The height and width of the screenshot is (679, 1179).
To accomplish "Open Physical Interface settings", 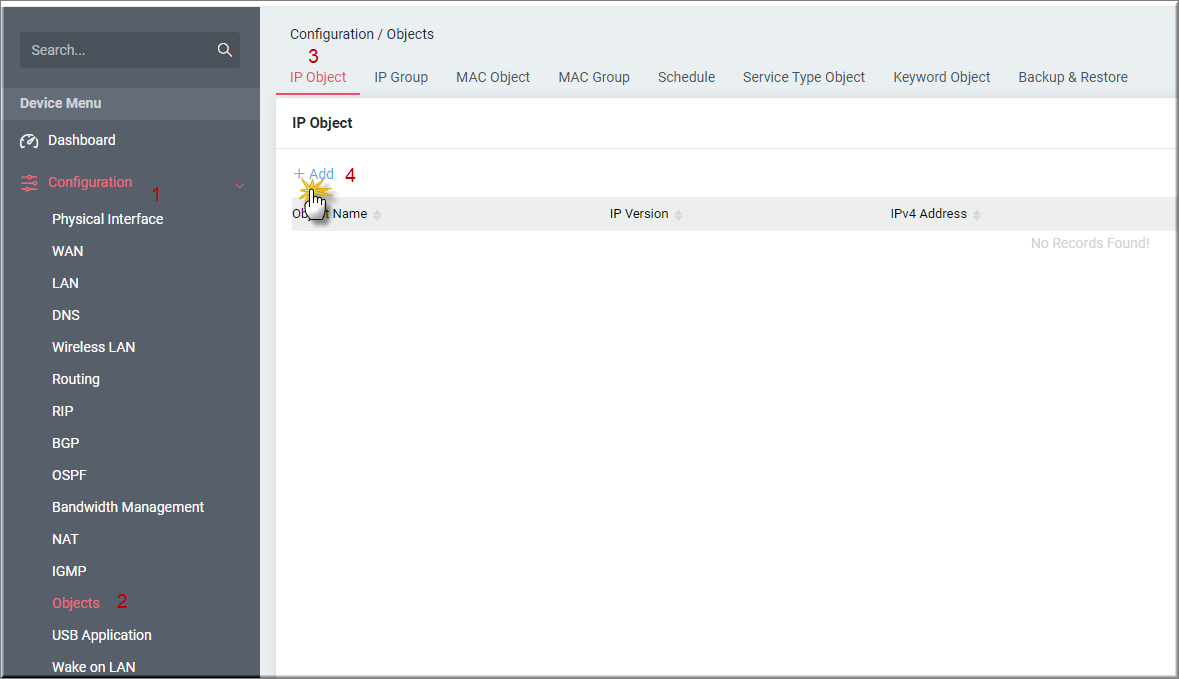I will point(108,219).
